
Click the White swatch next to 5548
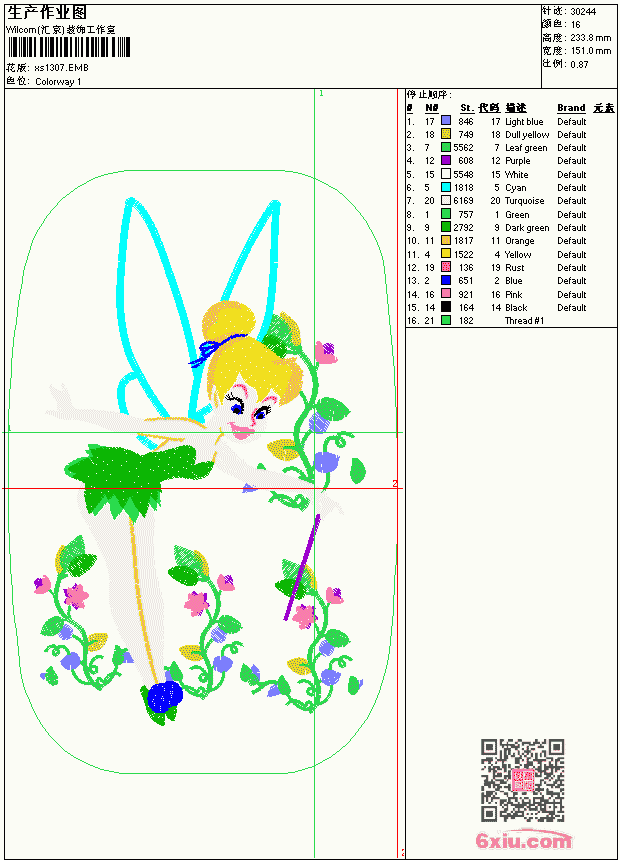click(x=446, y=174)
